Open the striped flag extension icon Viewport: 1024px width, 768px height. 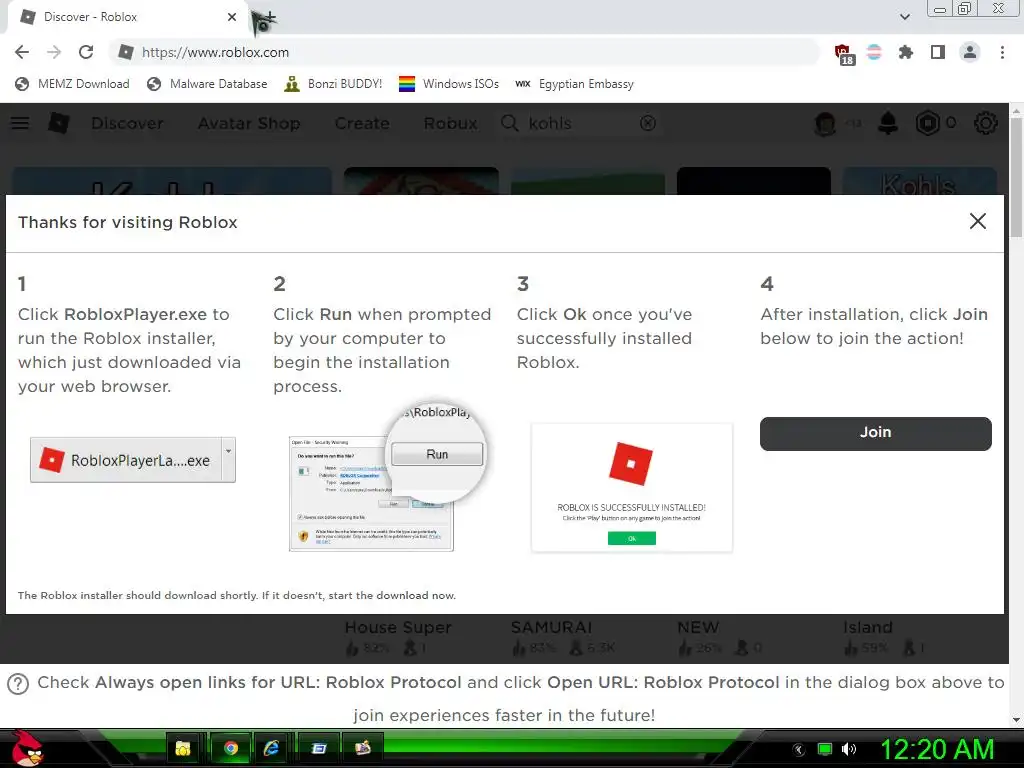tap(874, 52)
